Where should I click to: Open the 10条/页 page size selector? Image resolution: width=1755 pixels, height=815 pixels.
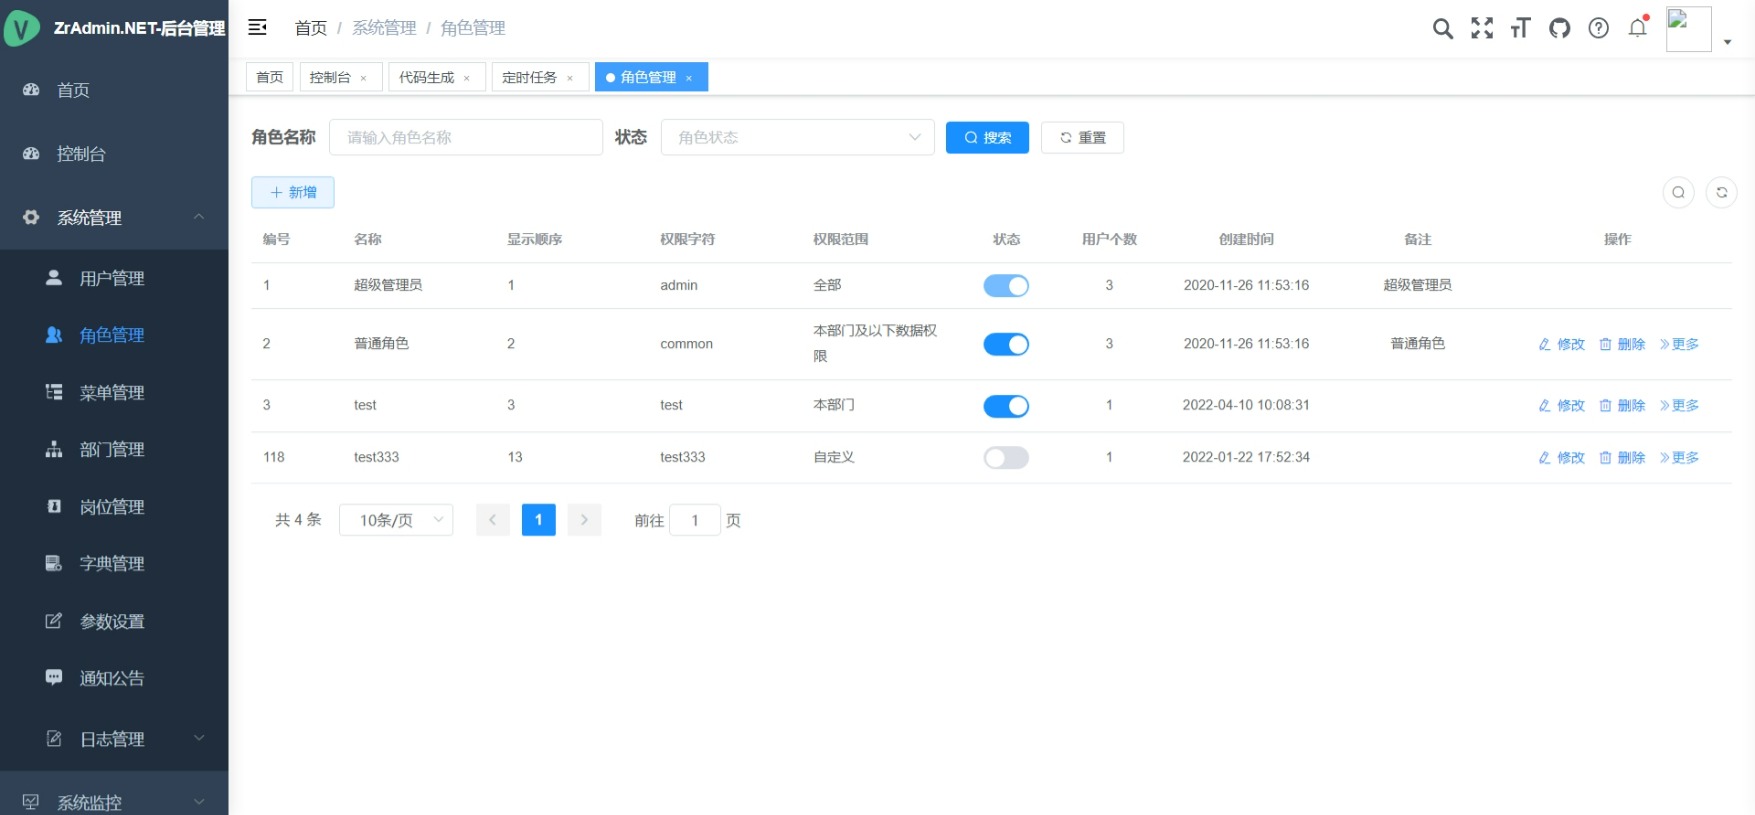[396, 520]
